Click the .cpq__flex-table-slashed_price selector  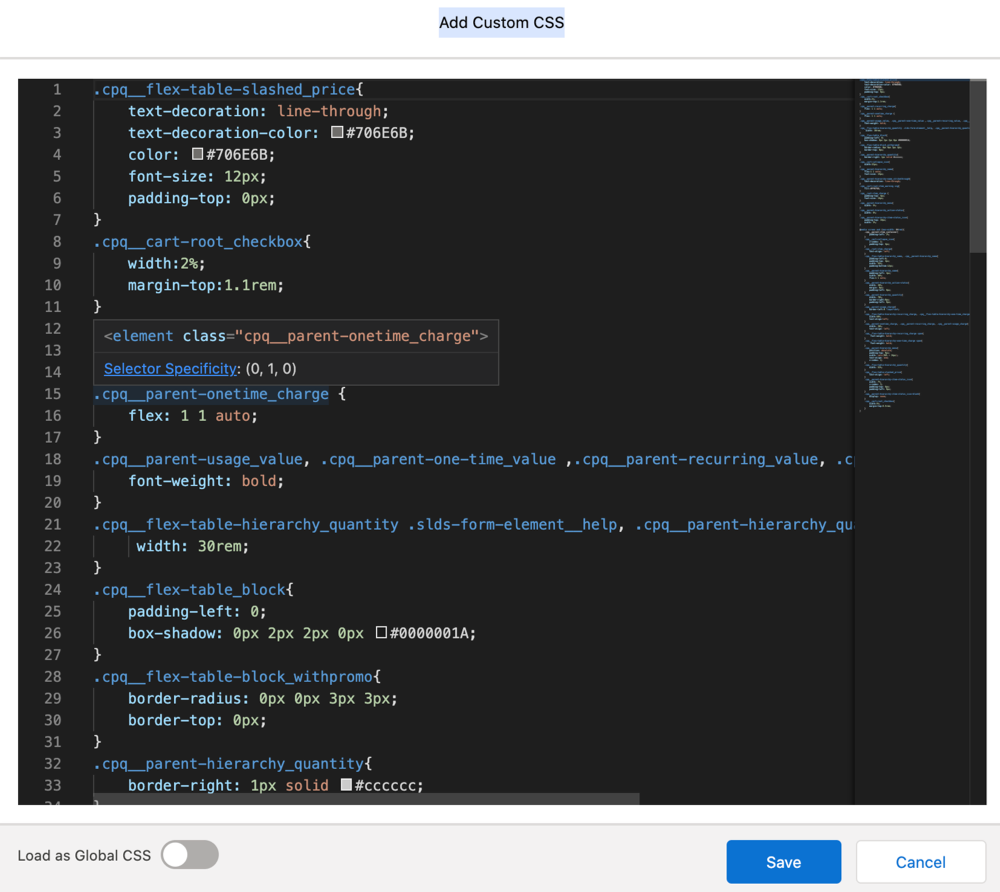(224, 89)
